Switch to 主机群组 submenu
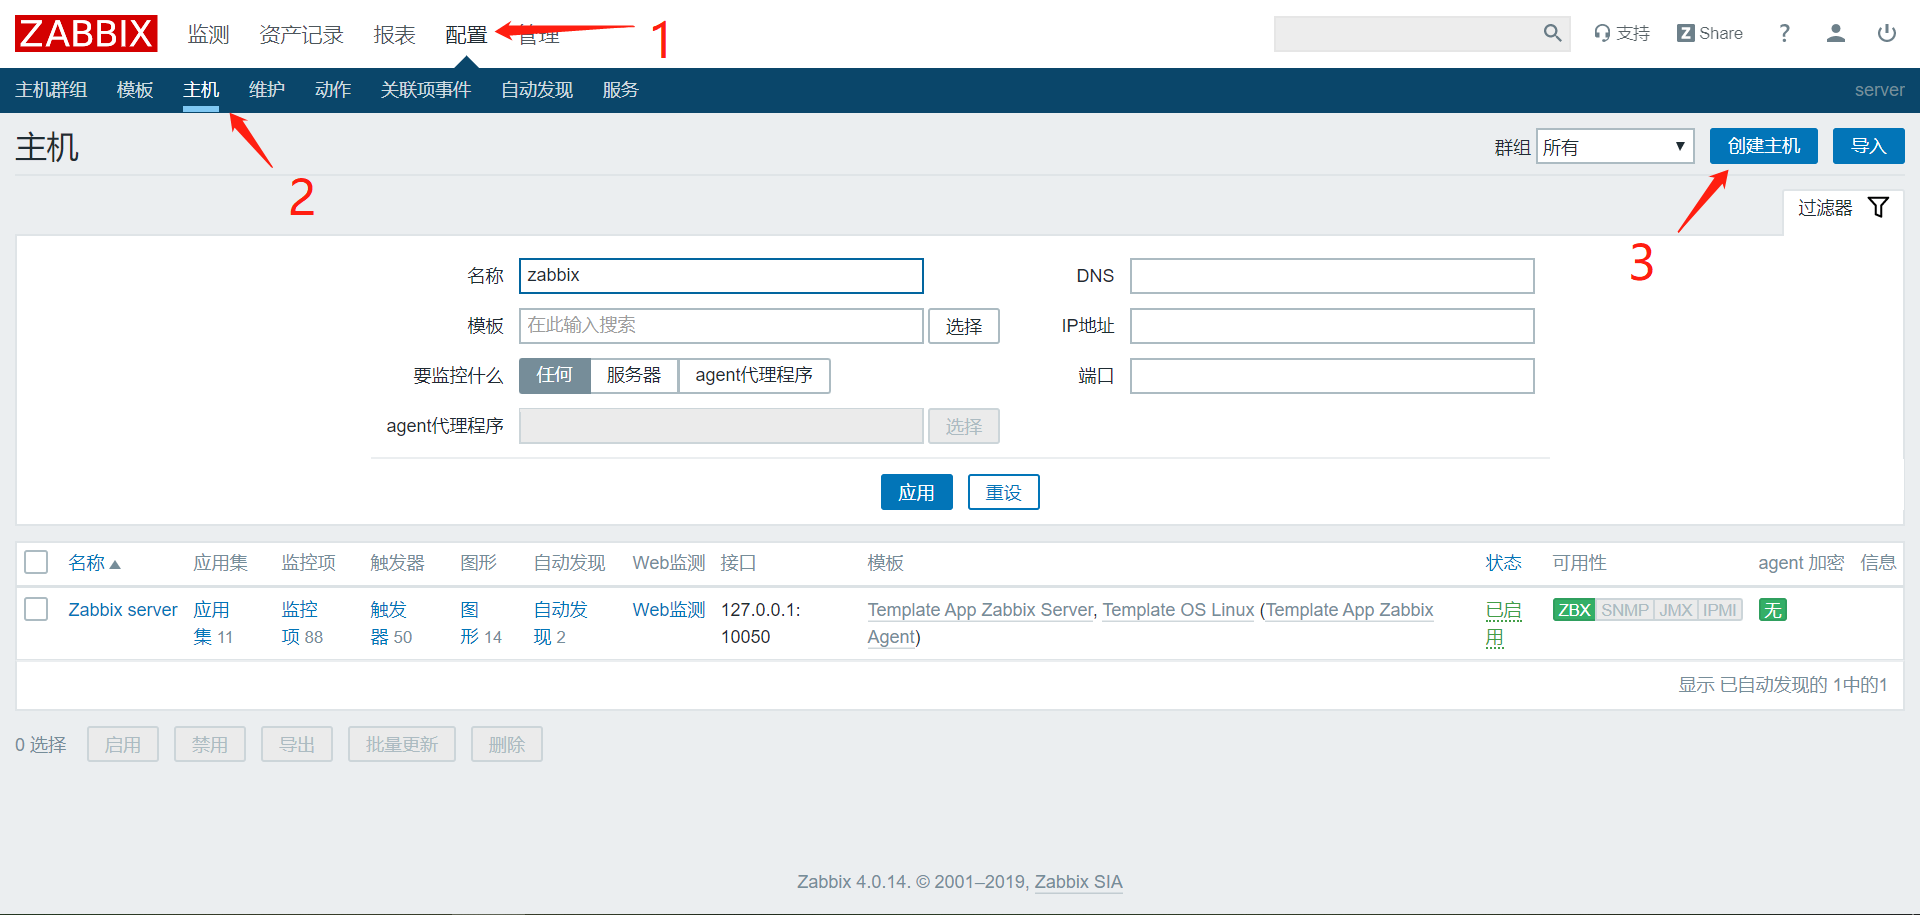Viewport: 1920px width, 915px height. (51, 90)
